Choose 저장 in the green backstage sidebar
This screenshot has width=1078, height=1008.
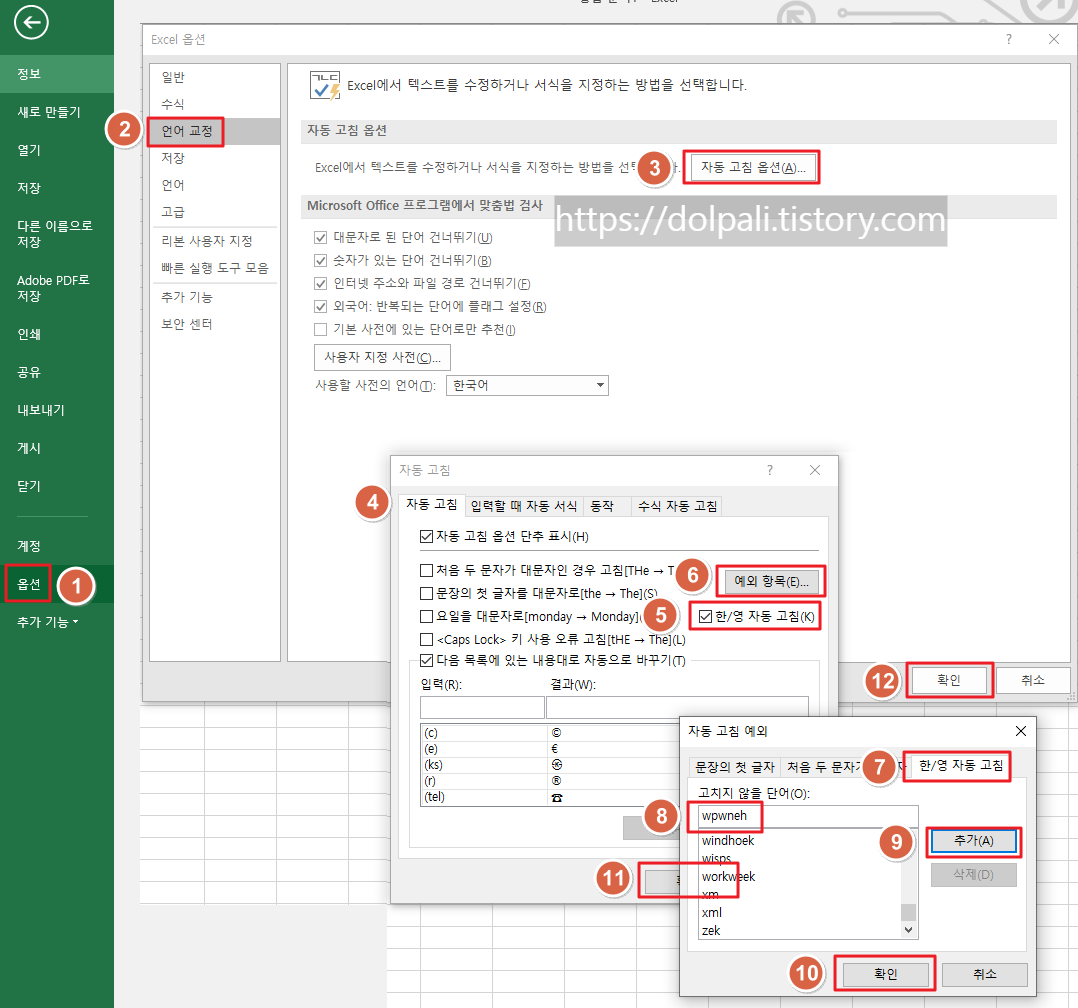coord(57,188)
